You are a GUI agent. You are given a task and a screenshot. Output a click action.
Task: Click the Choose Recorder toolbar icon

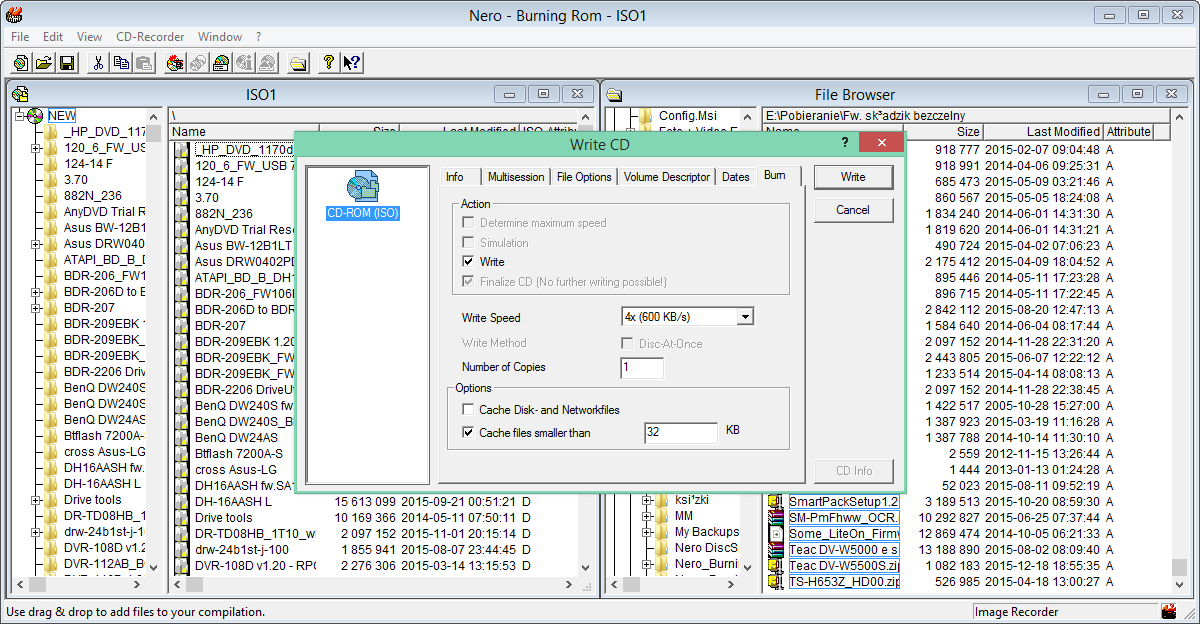coord(221,63)
